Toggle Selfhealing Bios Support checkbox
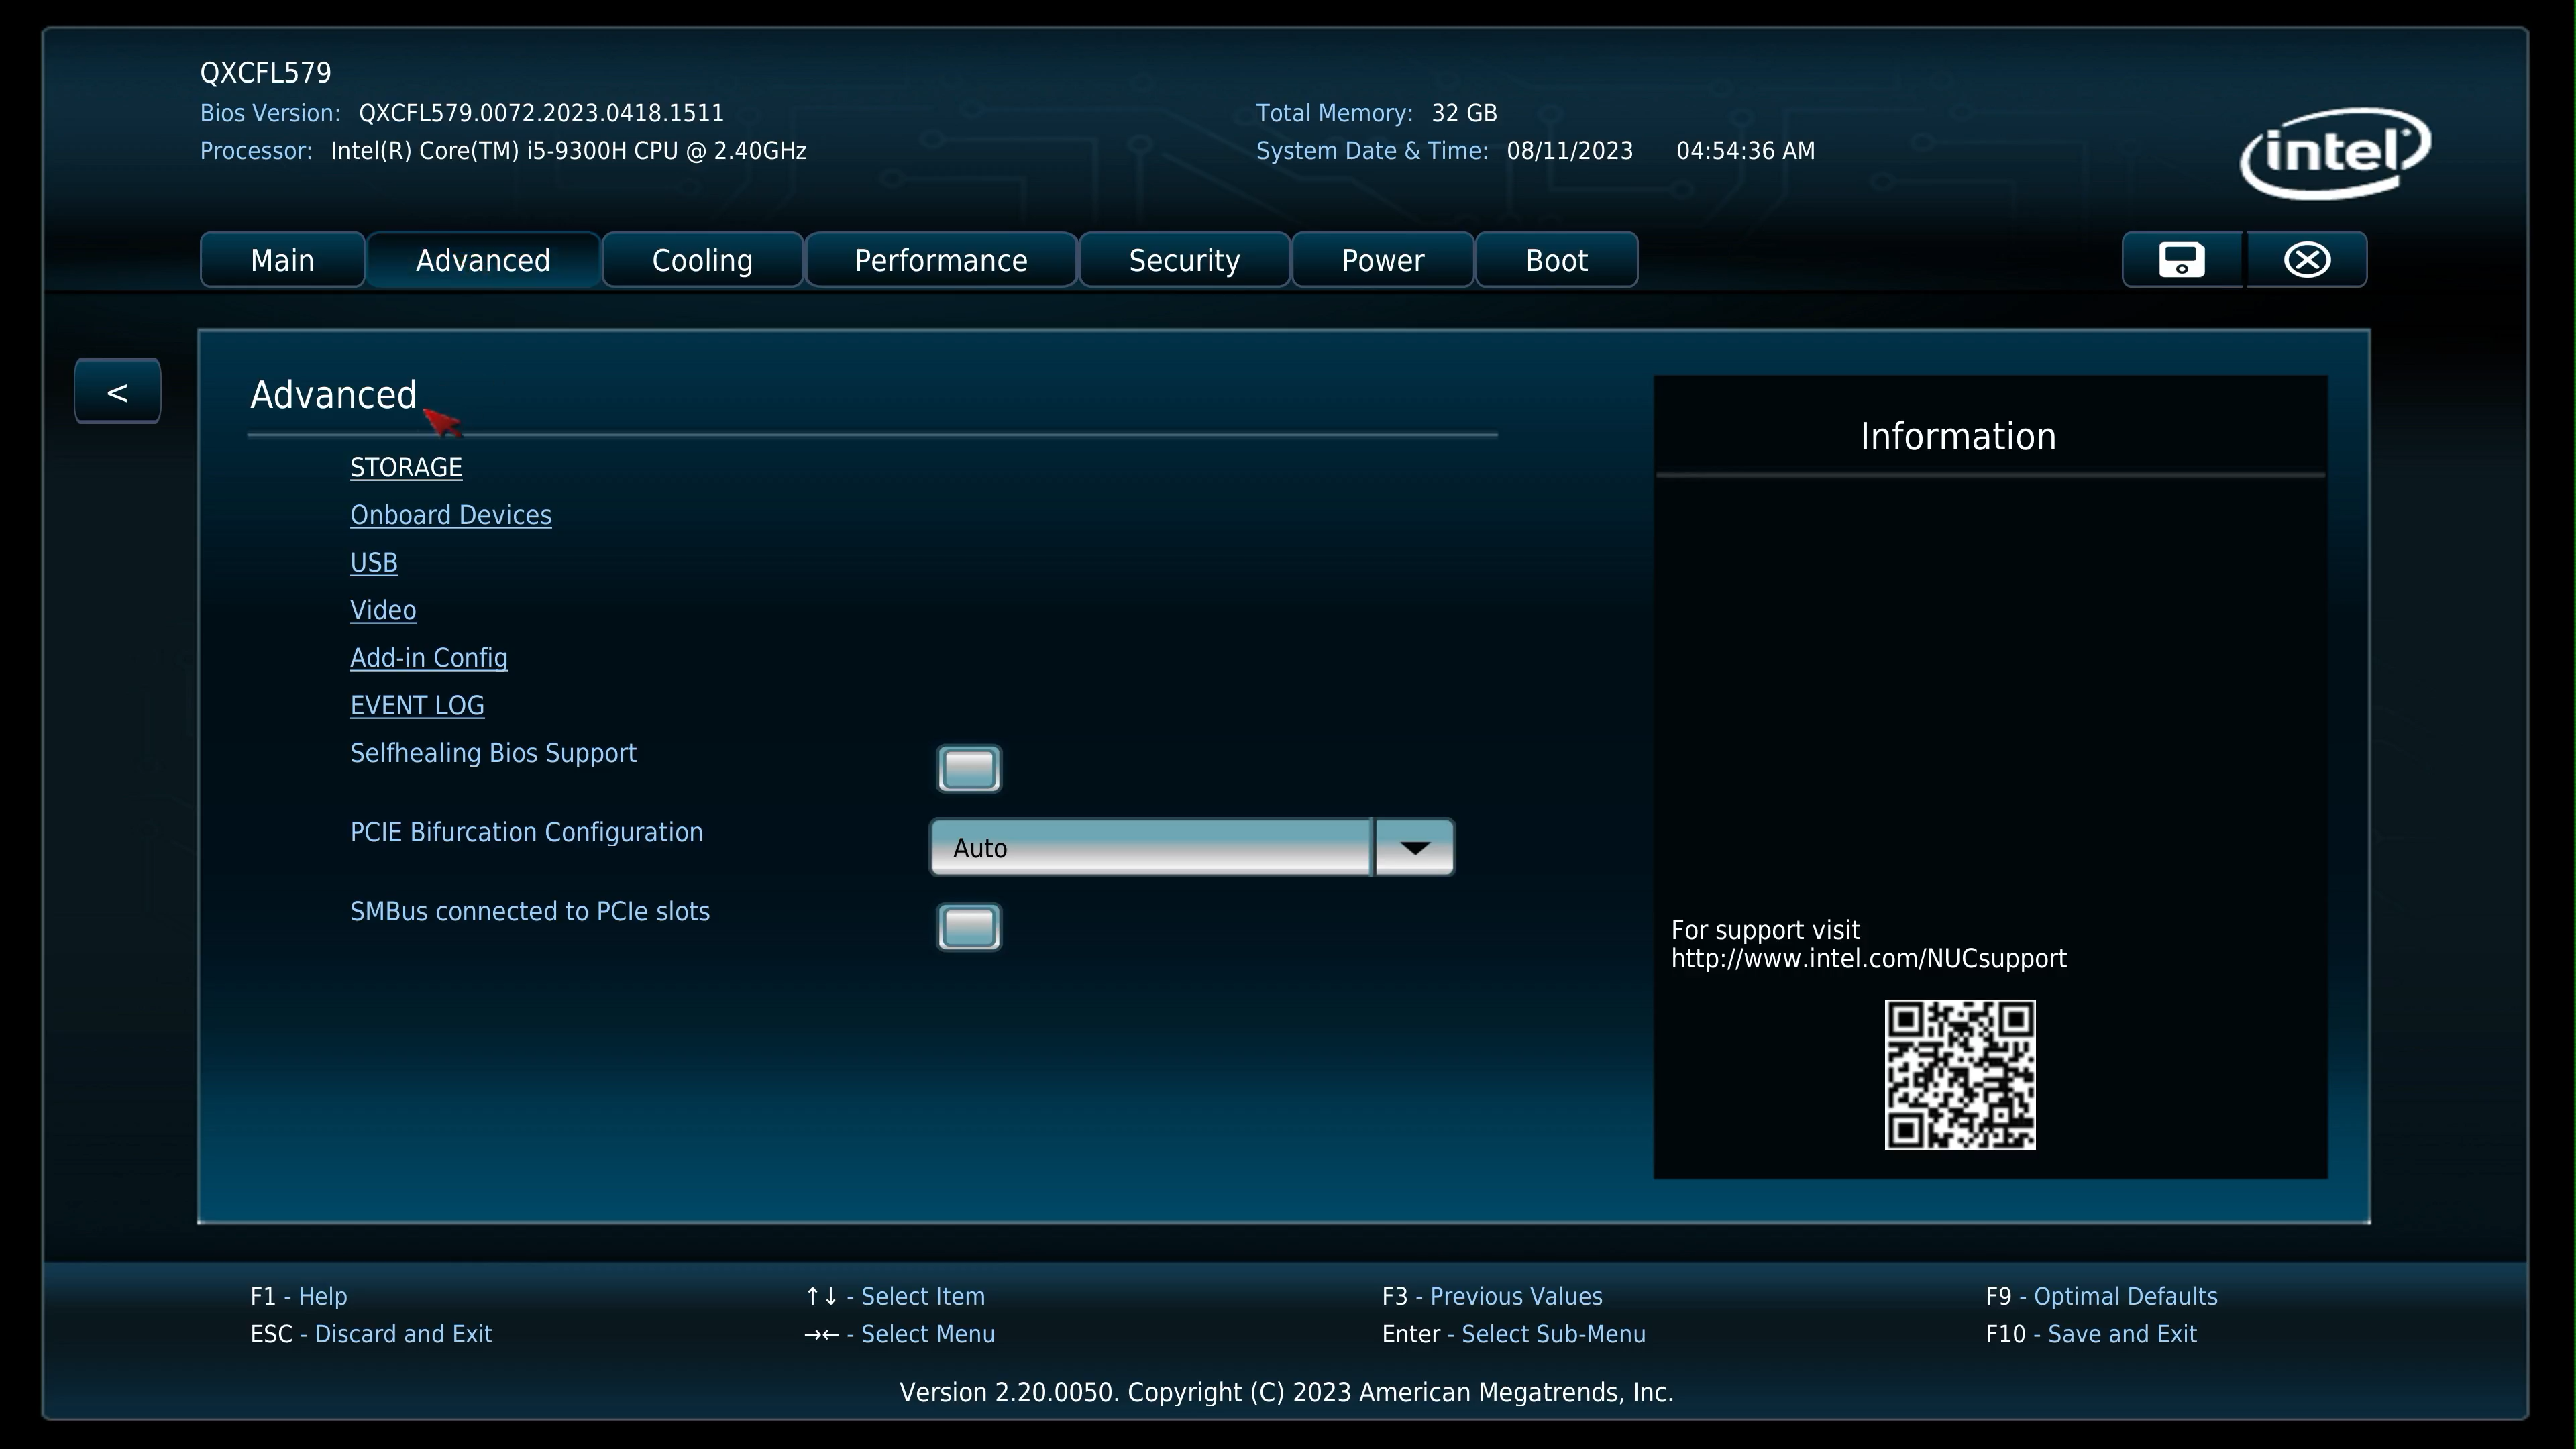 click(x=968, y=769)
